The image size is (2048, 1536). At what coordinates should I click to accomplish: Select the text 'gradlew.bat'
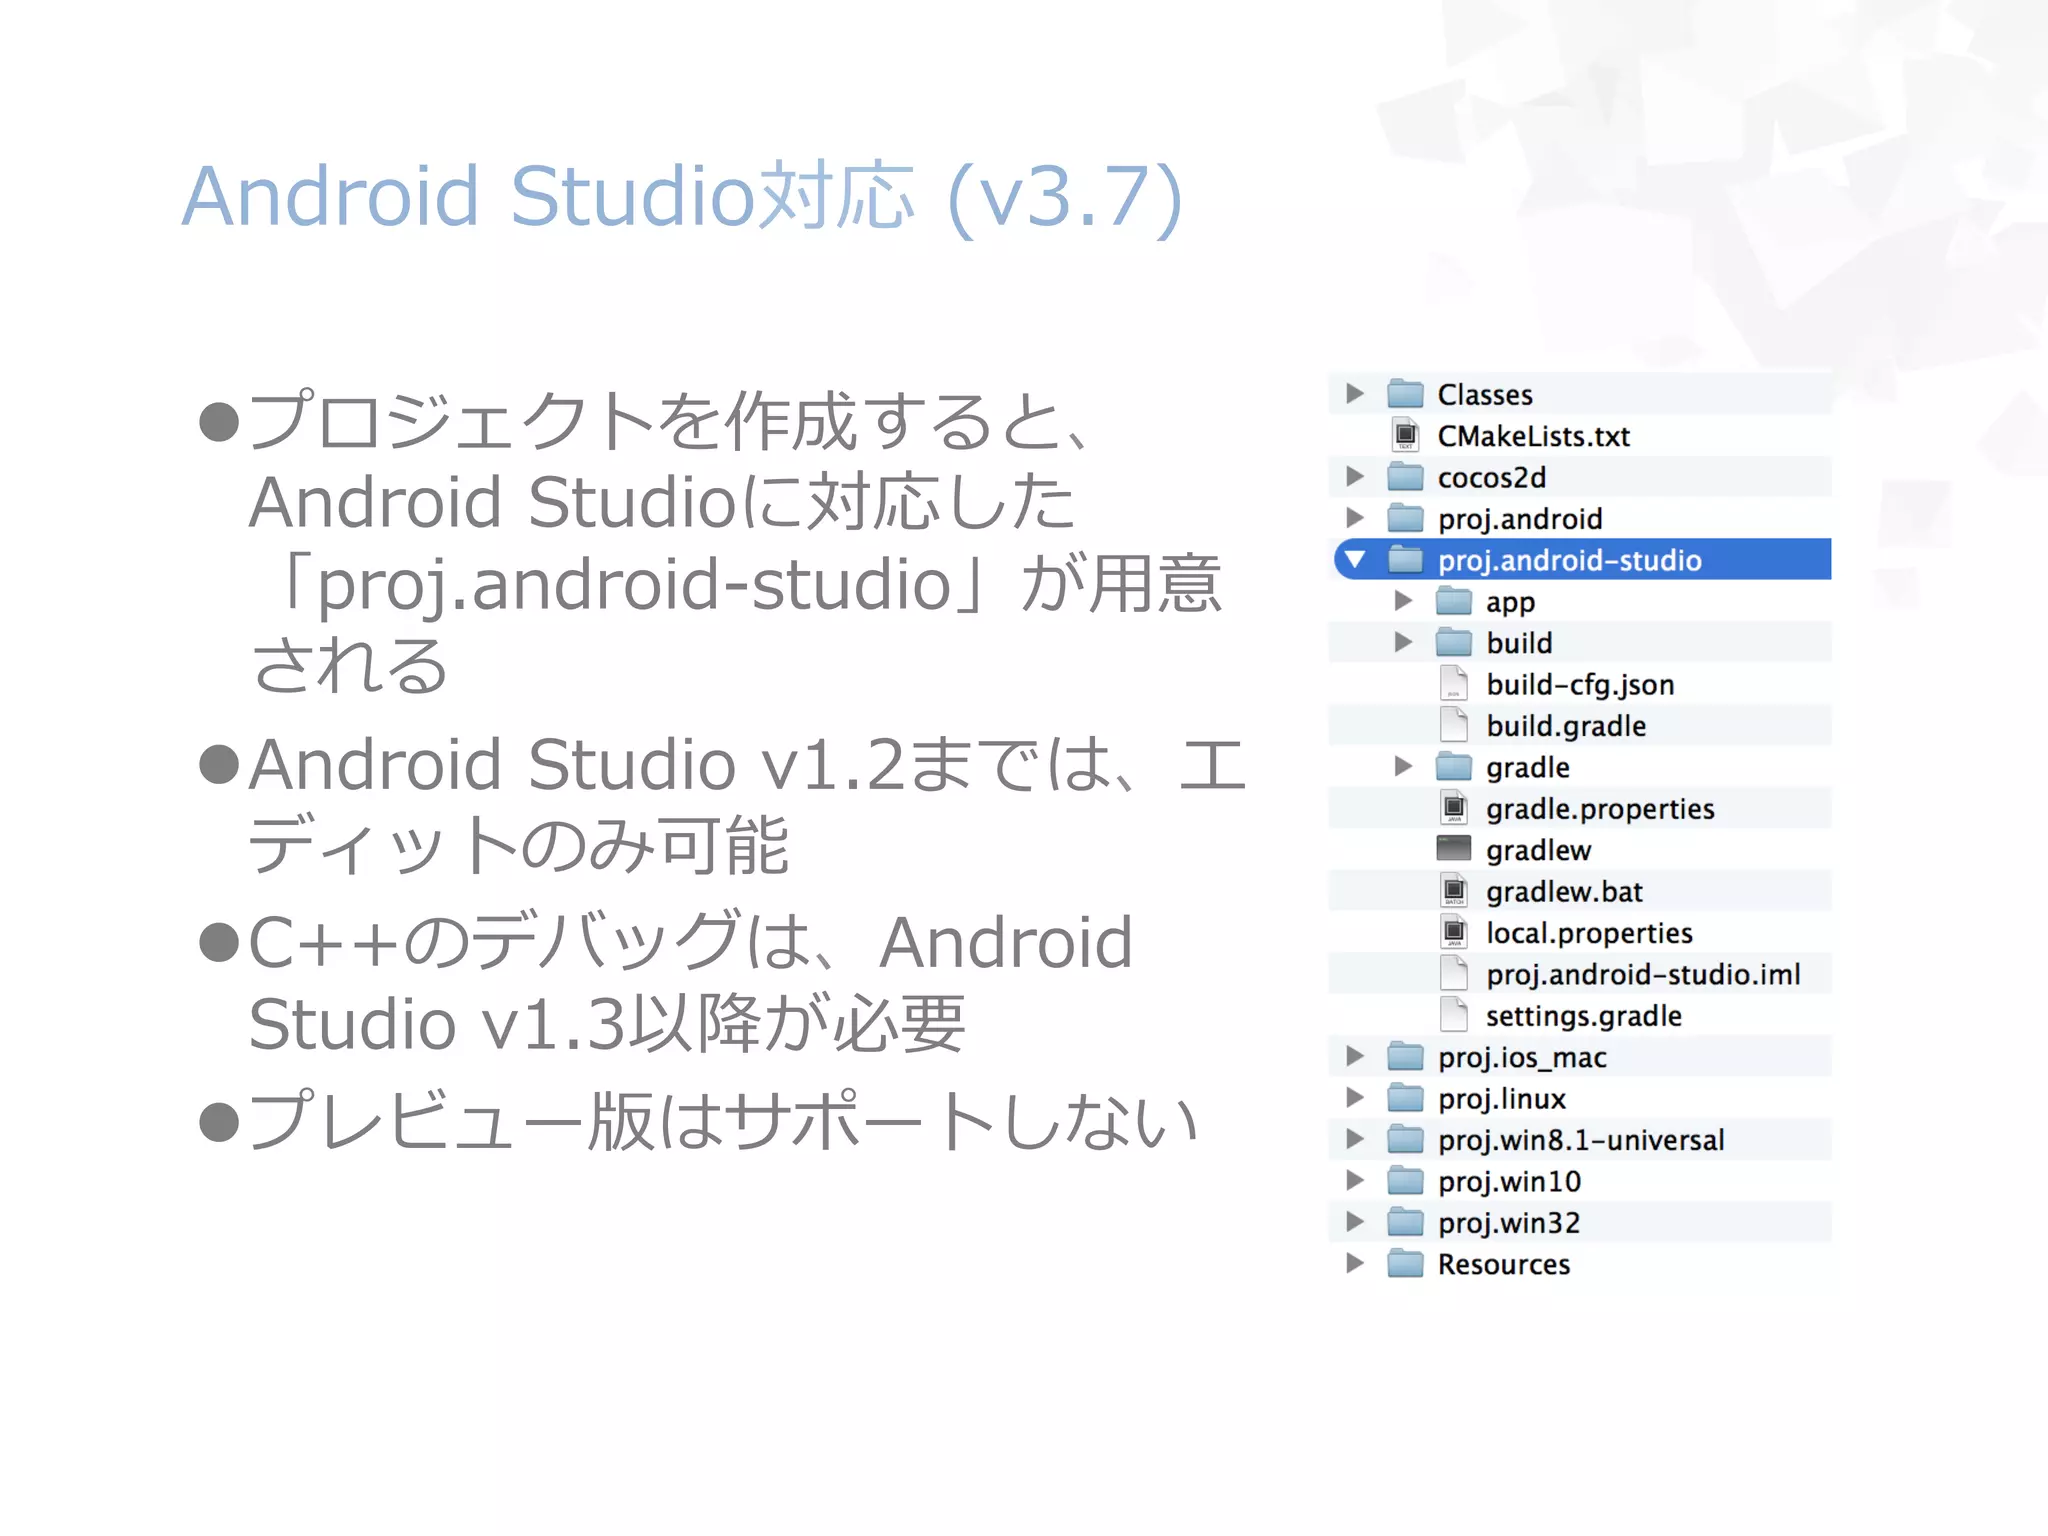pyautogui.click(x=1564, y=891)
